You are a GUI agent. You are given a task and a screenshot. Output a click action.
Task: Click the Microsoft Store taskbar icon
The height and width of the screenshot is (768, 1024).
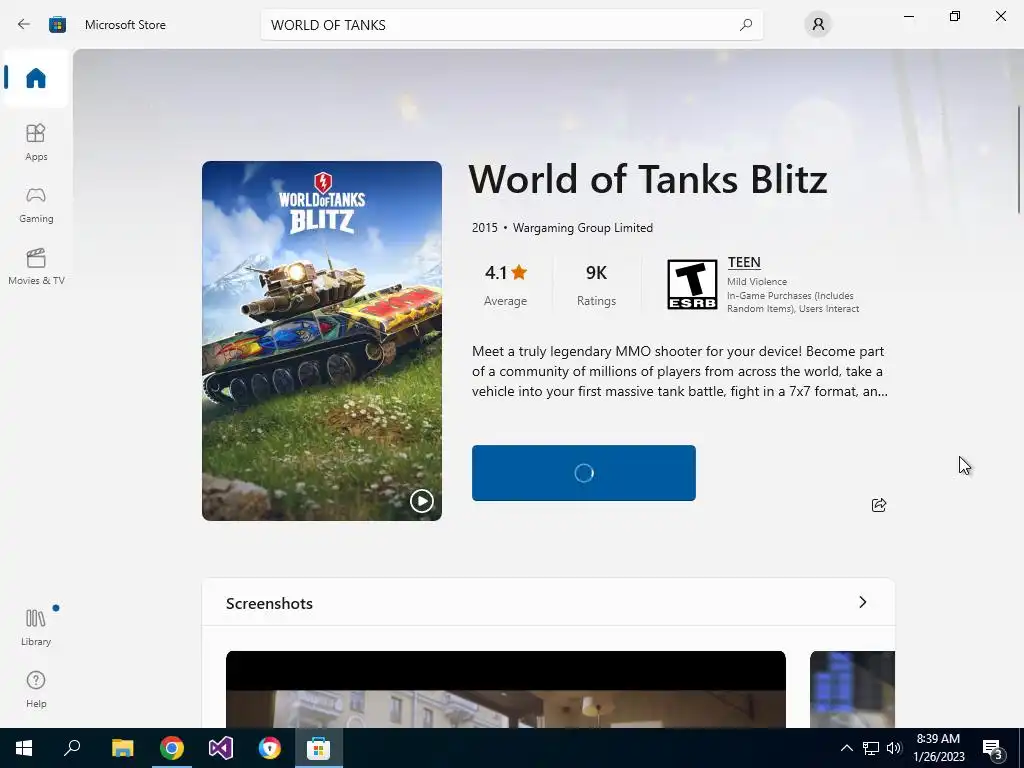coord(319,748)
